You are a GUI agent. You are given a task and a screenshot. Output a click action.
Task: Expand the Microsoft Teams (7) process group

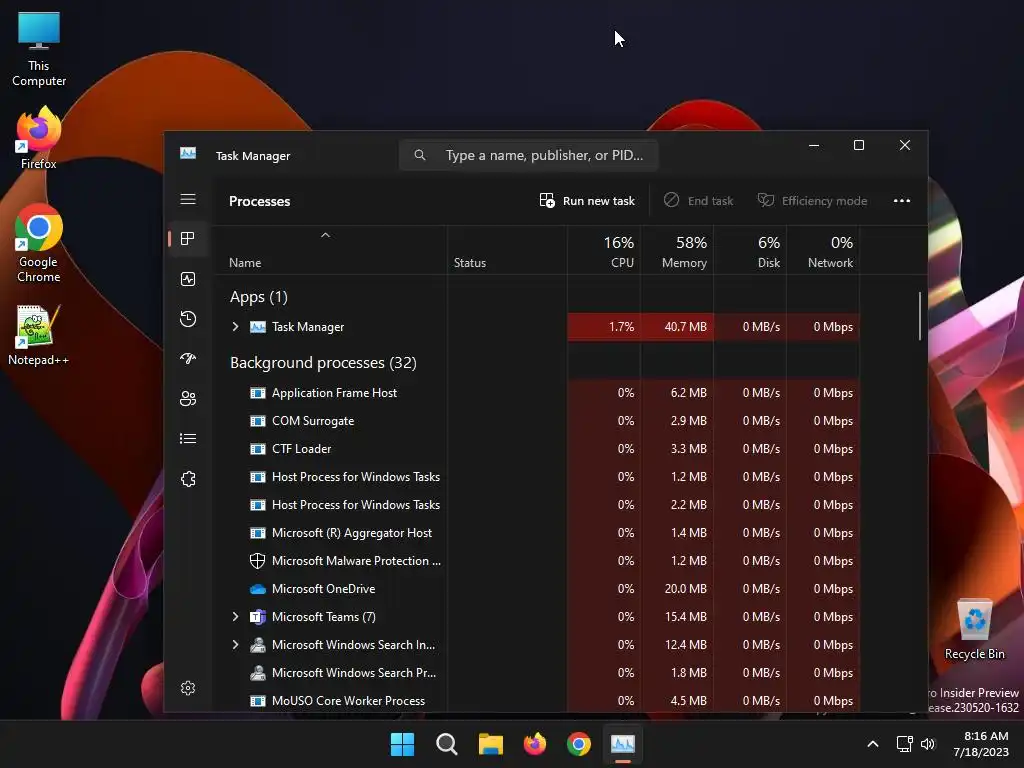(x=235, y=616)
